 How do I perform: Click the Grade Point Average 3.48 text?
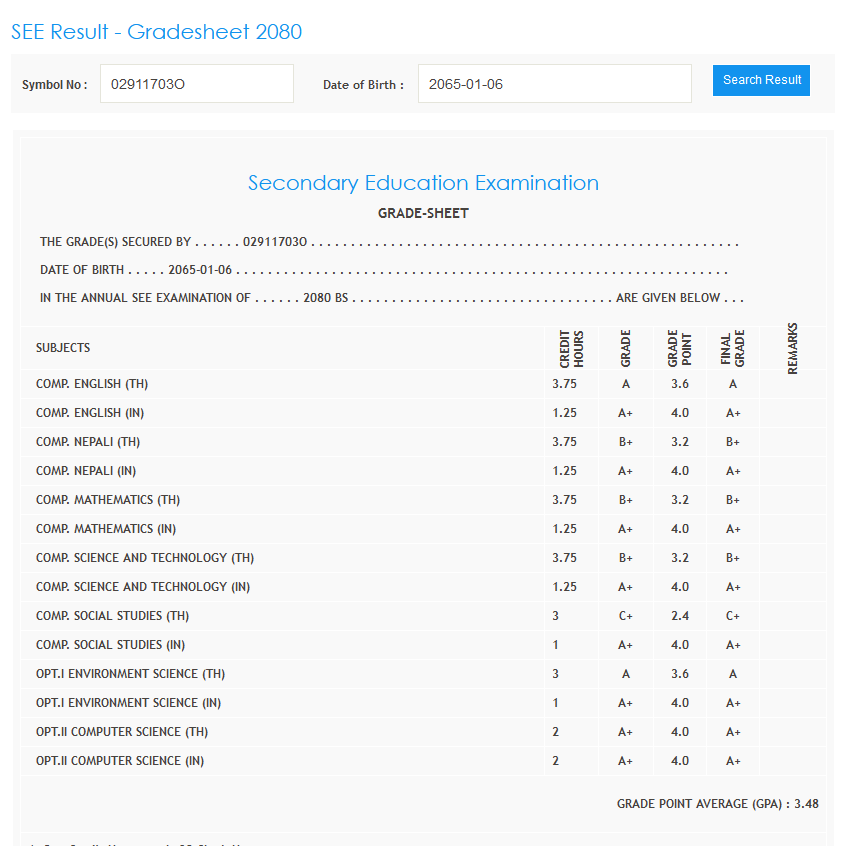pos(717,804)
